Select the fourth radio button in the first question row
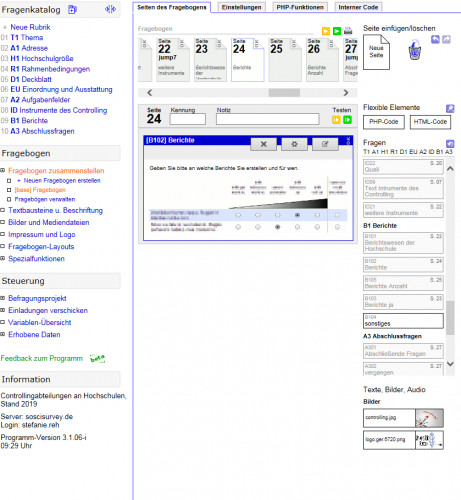461x500 pixels. point(297,215)
